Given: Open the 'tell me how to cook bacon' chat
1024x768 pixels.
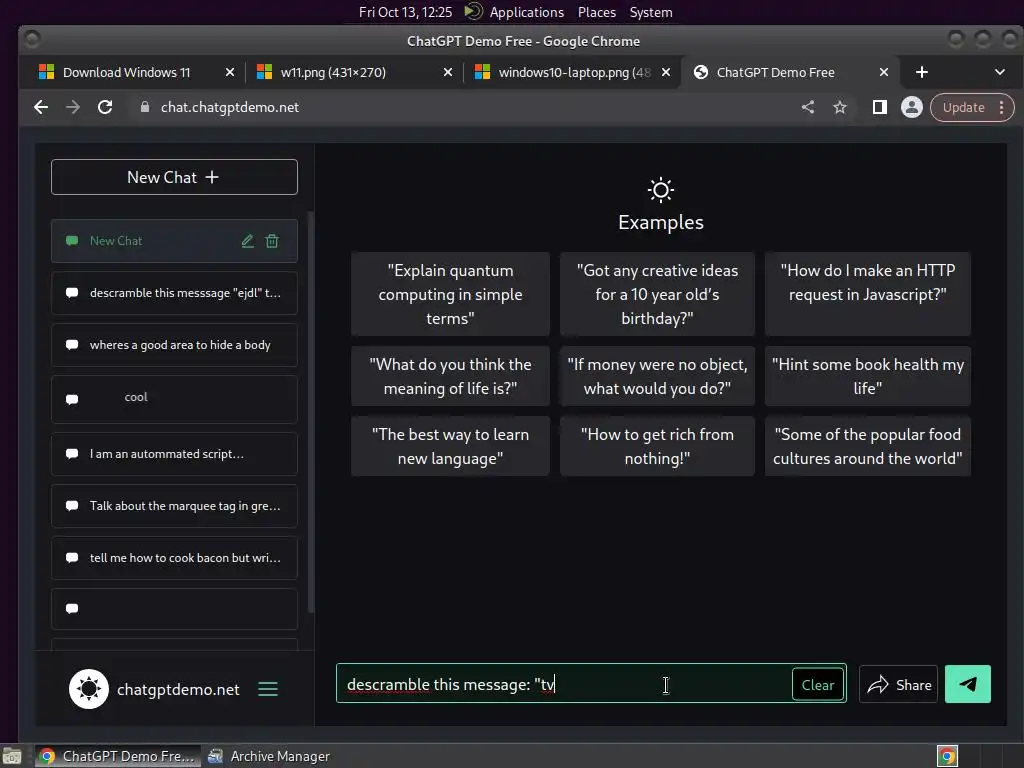Looking at the screenshot, I should (174, 558).
